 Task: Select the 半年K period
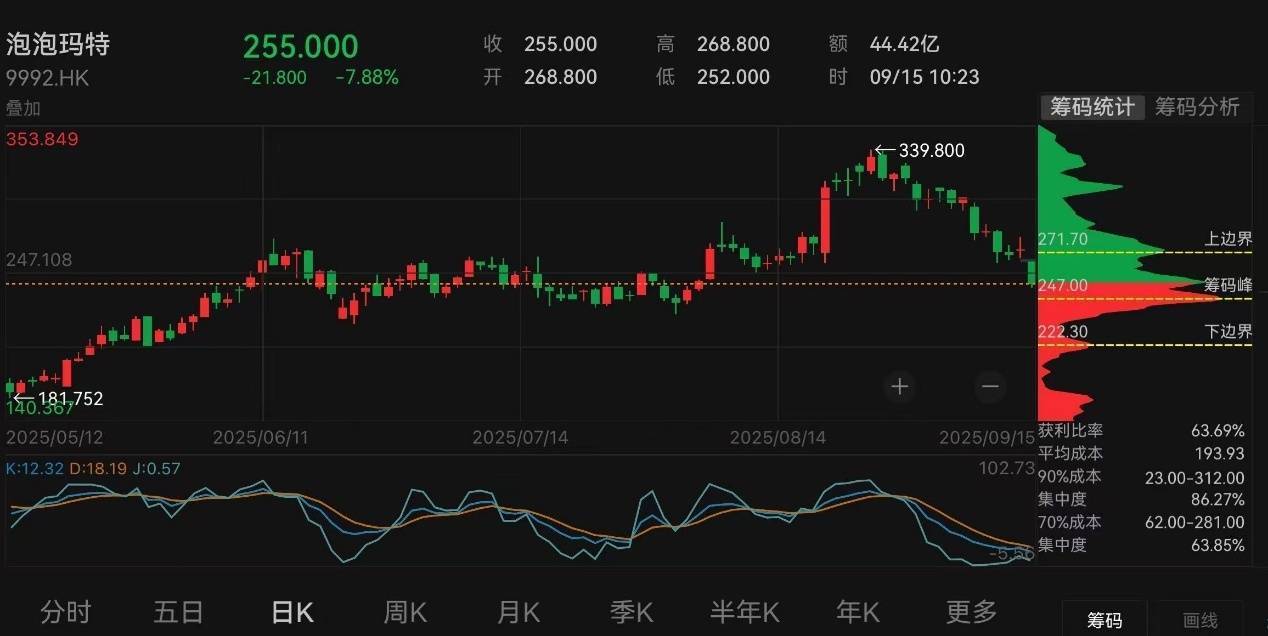click(x=744, y=611)
